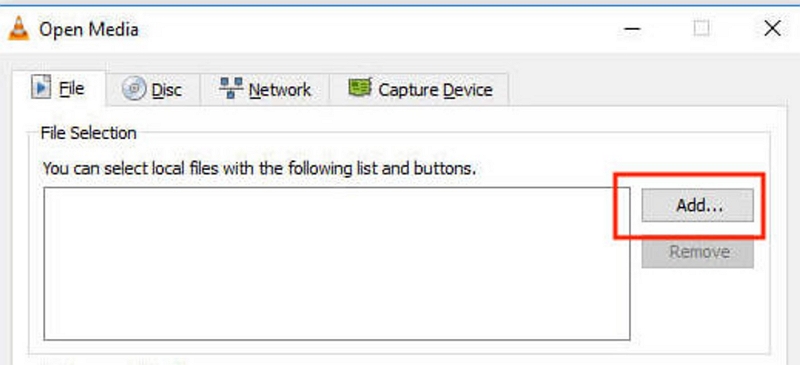
Task: Click inside the empty file selection list
Action: (x=337, y=263)
